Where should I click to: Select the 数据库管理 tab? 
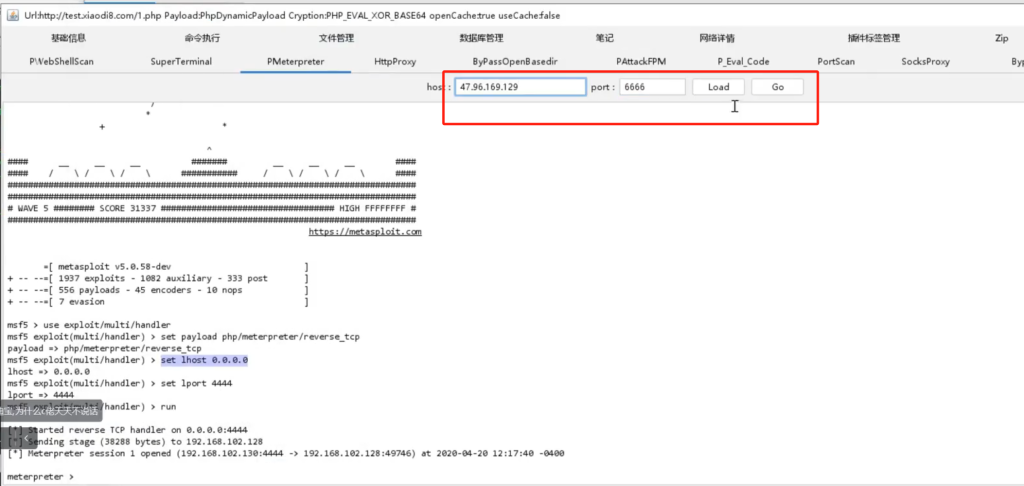pyautogui.click(x=481, y=39)
